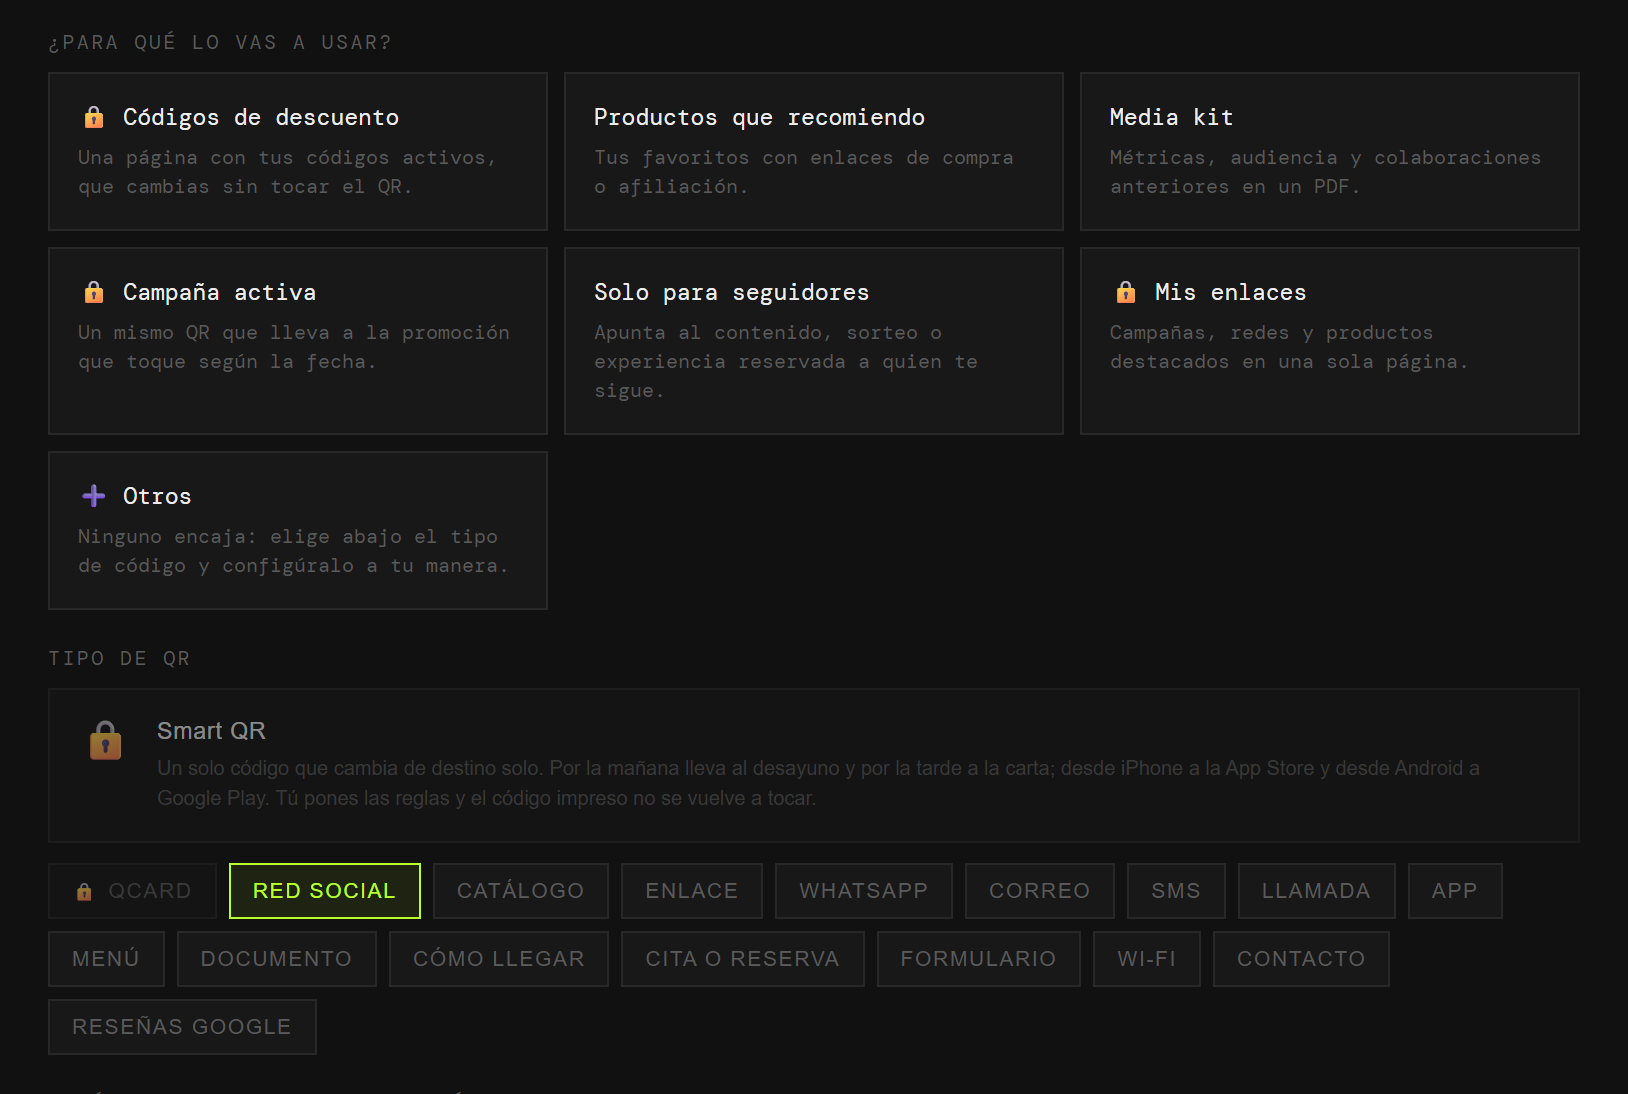Select the RED SOCIAL QR type

click(325, 891)
